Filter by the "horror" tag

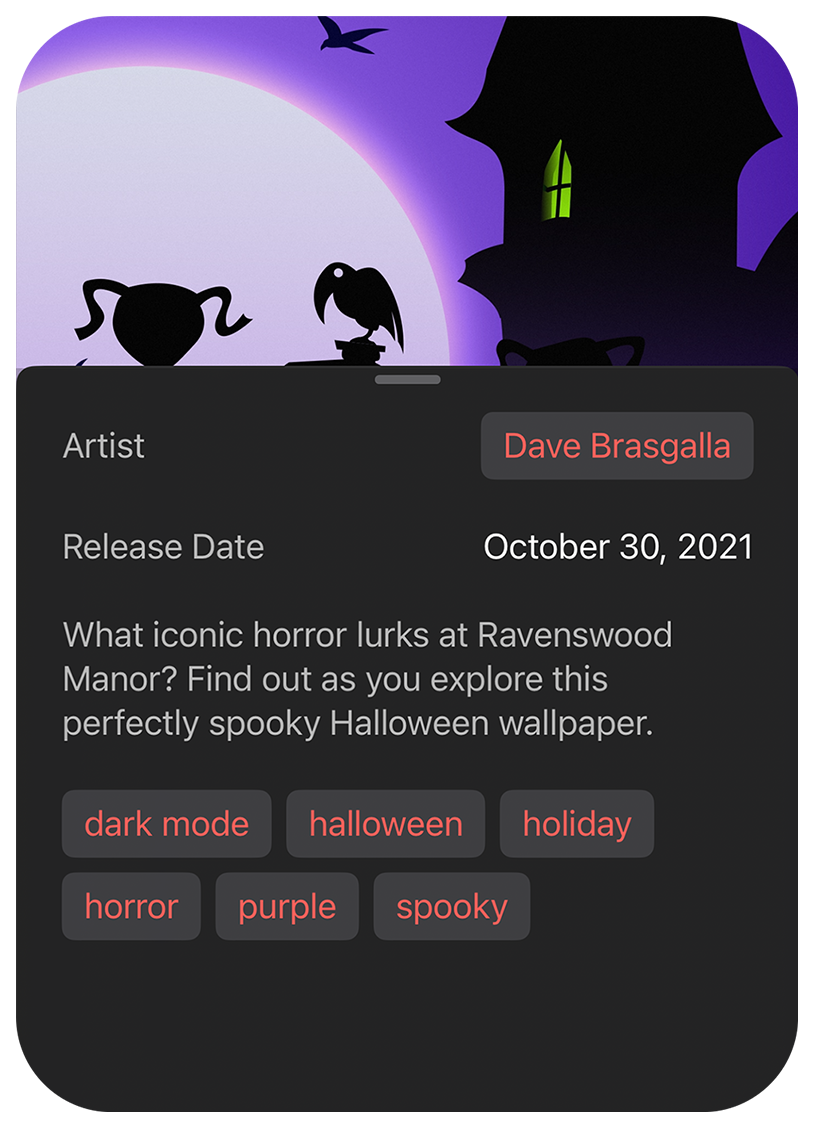coord(131,907)
